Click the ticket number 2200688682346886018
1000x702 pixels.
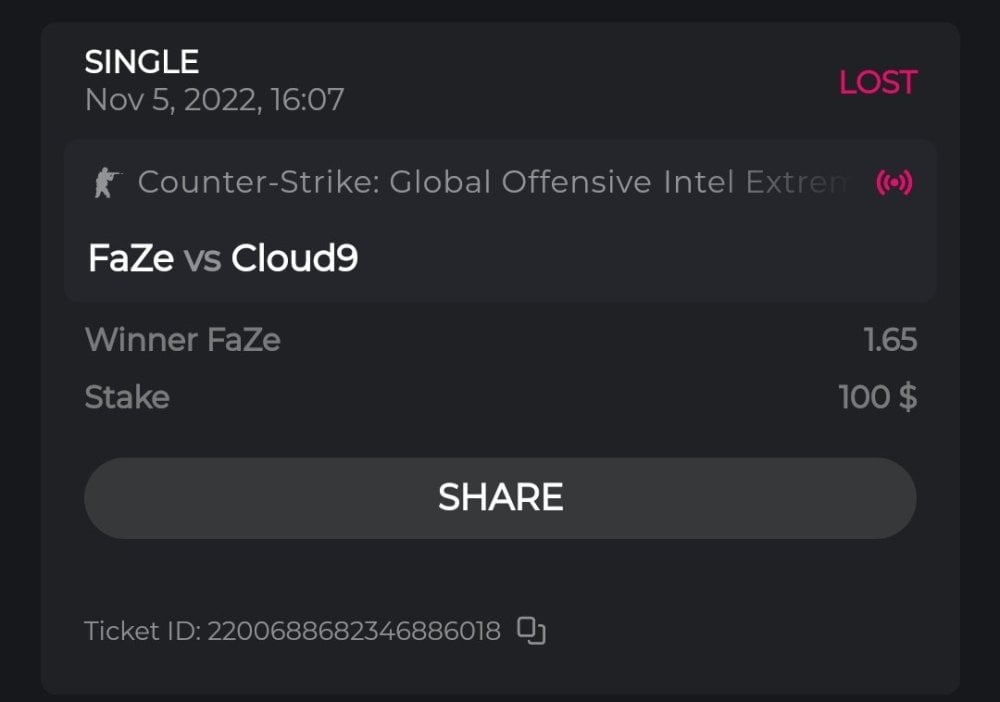click(x=354, y=631)
